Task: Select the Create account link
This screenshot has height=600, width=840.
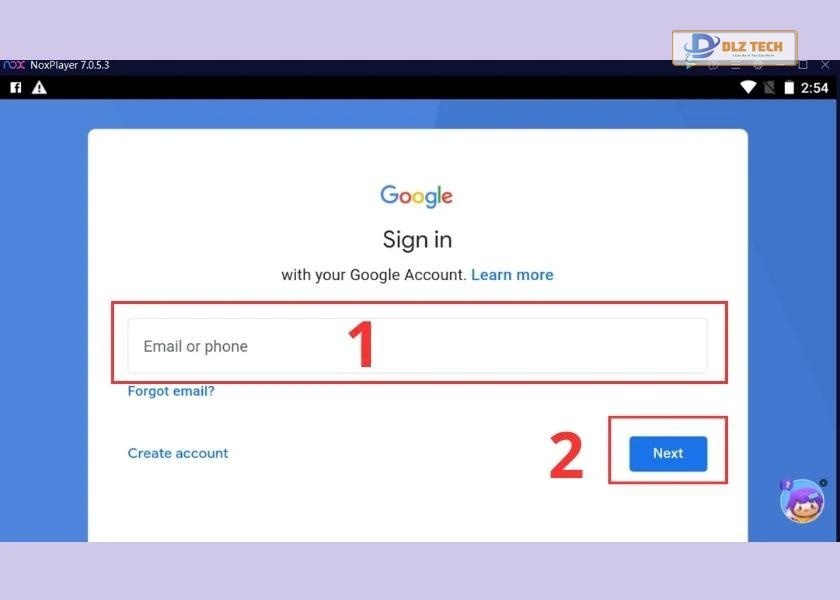Action: [178, 453]
